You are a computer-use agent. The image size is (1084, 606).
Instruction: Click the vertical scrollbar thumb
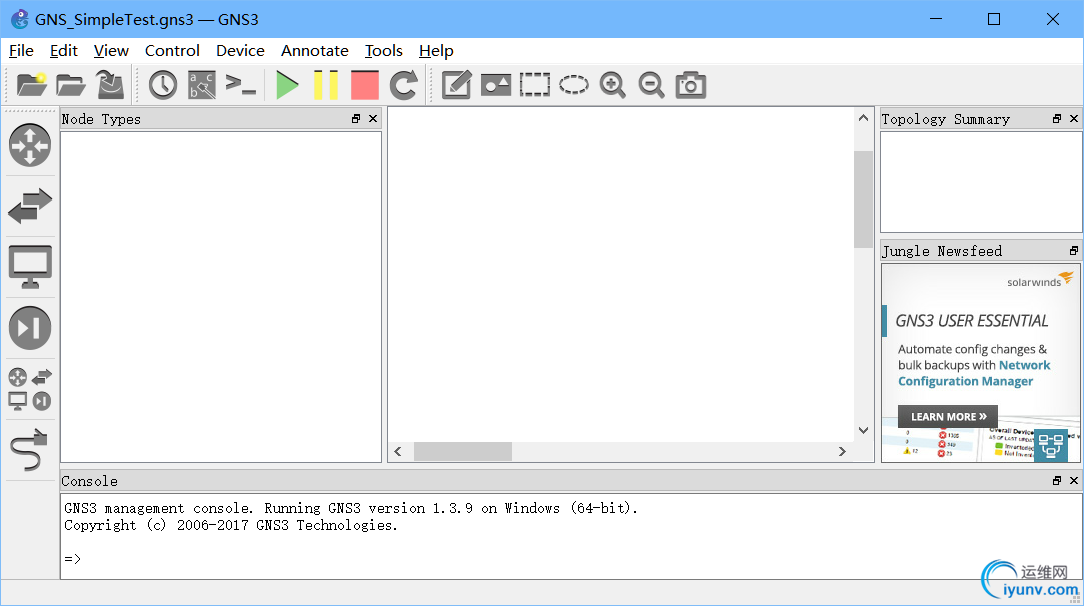coord(863,199)
